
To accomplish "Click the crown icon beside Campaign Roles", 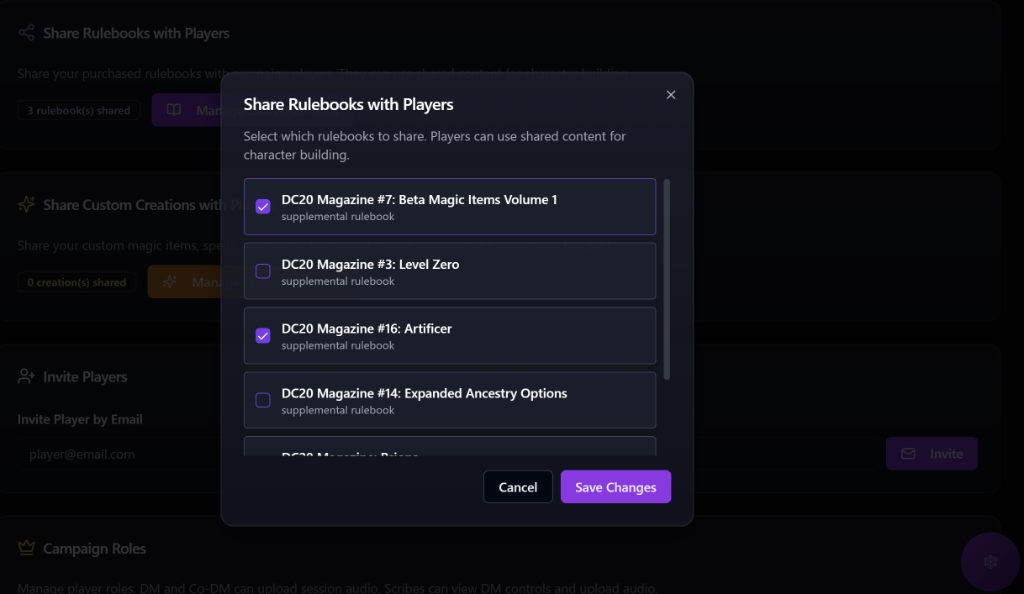I will [26, 548].
